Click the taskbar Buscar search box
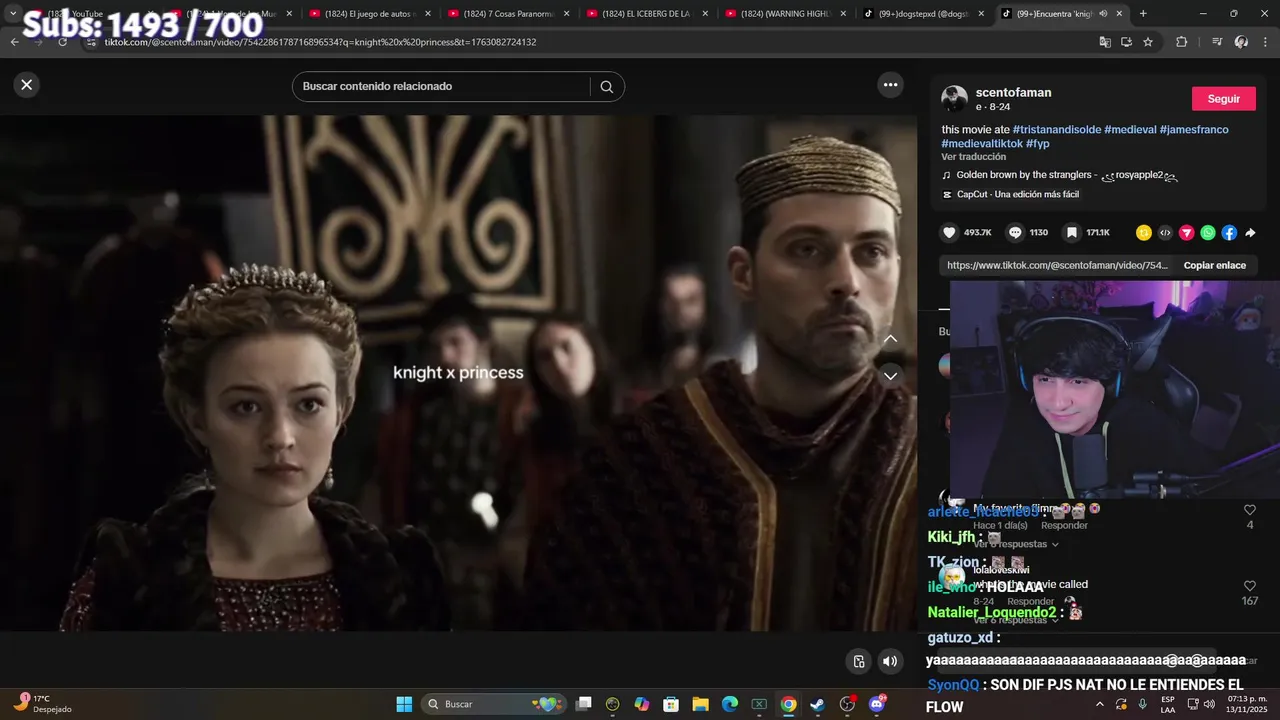Viewport: 1280px width, 720px height. [x=494, y=704]
